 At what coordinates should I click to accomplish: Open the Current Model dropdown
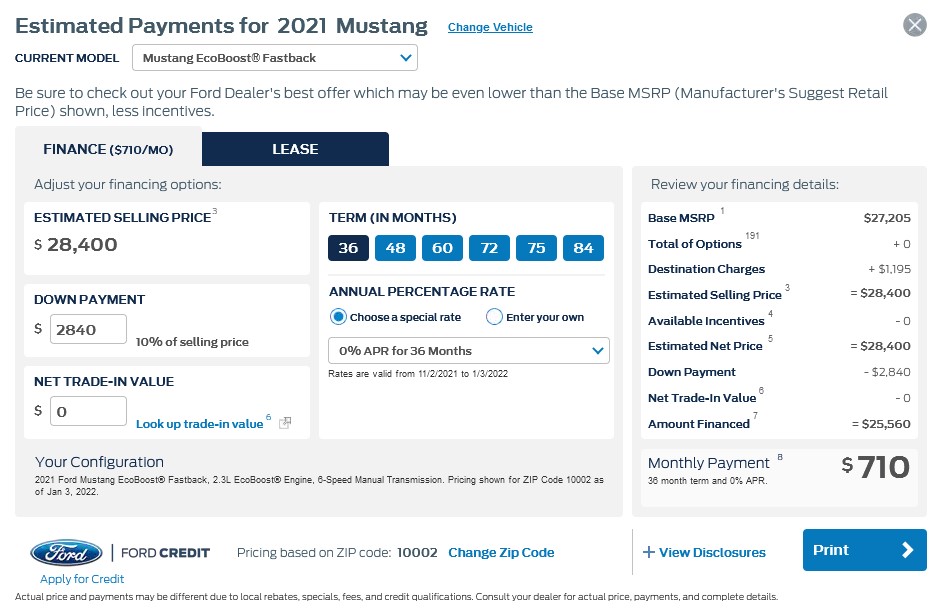(275, 58)
